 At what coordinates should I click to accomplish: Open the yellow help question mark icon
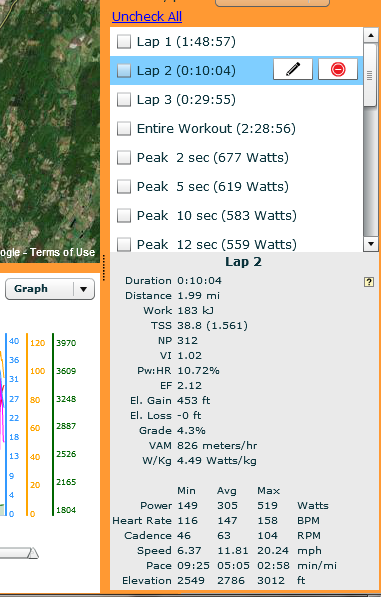tap(368, 282)
